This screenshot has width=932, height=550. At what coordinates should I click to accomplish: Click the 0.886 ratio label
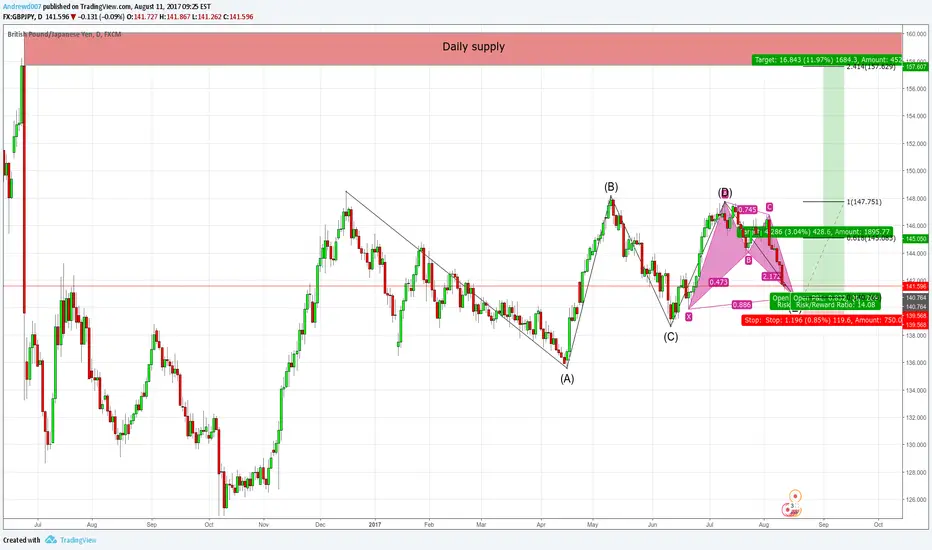[742, 304]
